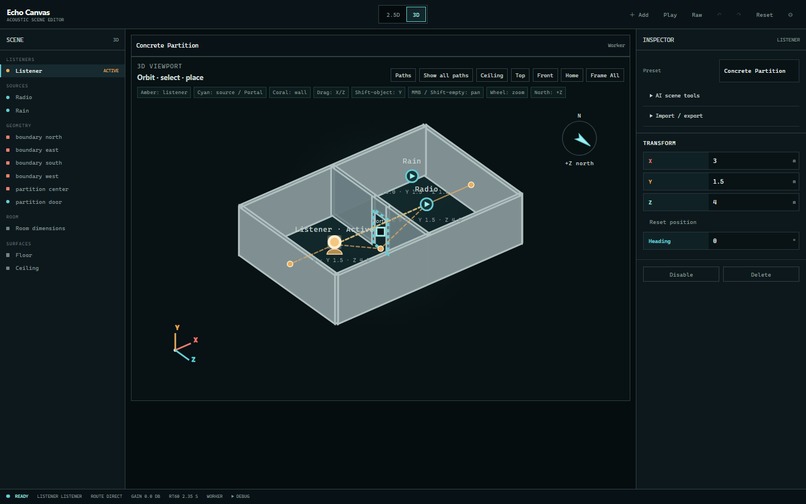This screenshot has height=504, width=806.
Task: Click 'RT60' value in status bar
Action: click(184, 496)
